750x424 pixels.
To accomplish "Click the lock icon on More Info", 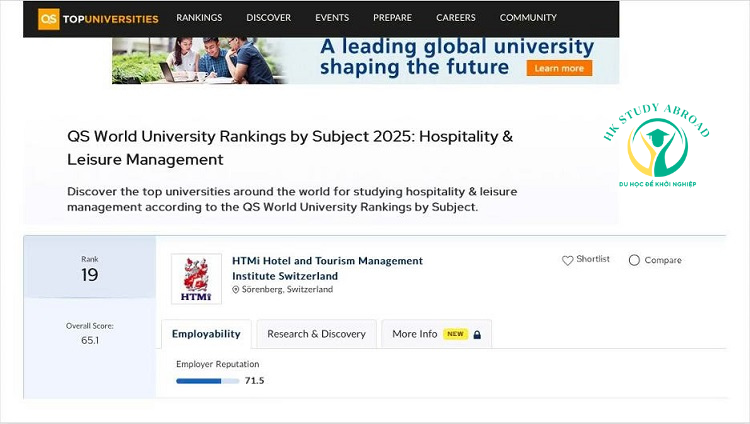I will click(x=477, y=334).
